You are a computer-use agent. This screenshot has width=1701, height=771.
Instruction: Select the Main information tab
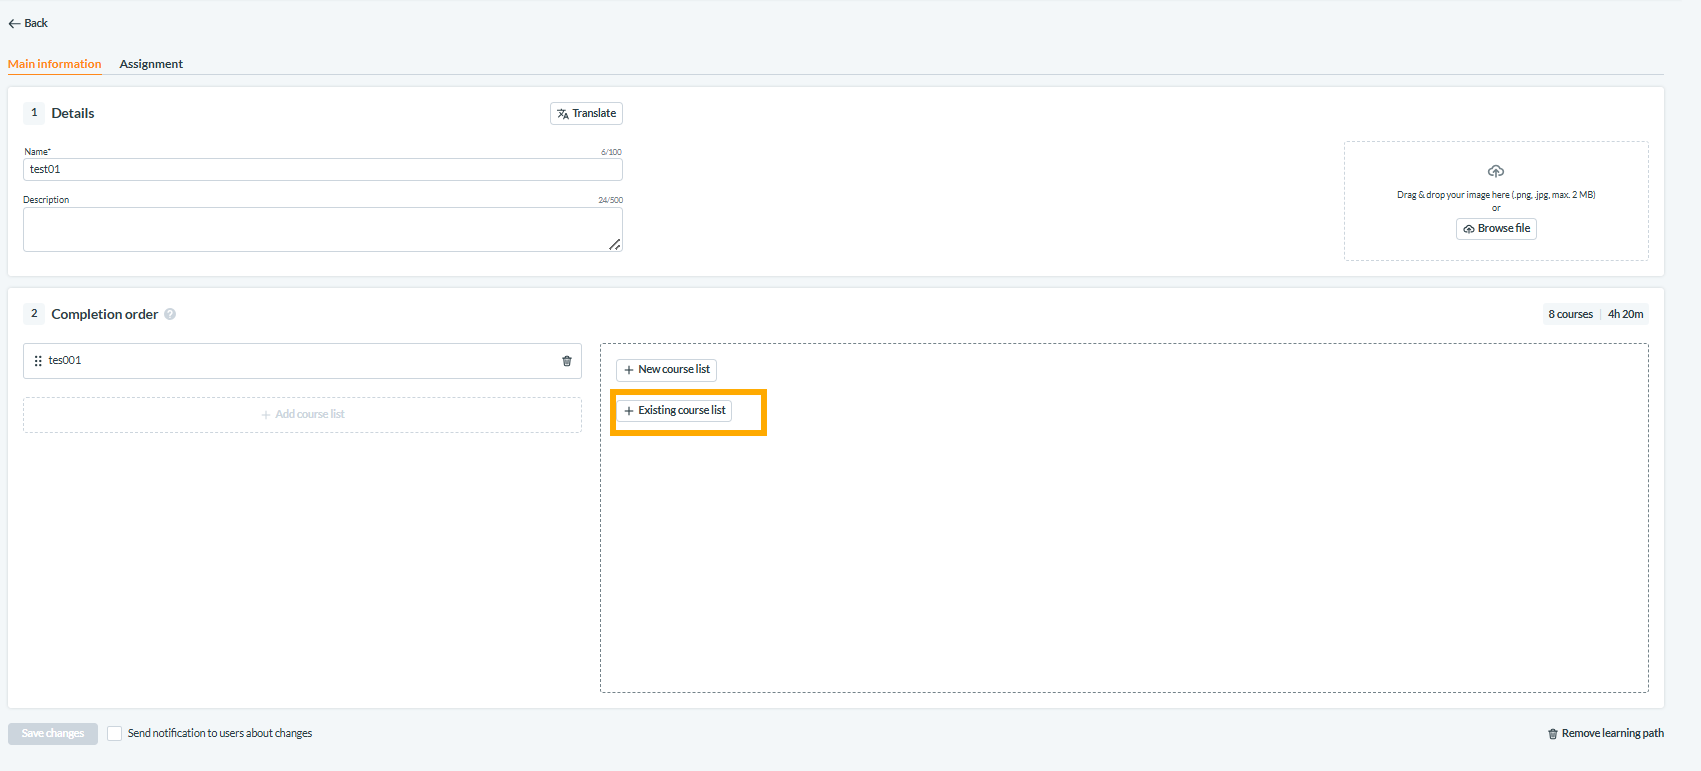[55, 64]
